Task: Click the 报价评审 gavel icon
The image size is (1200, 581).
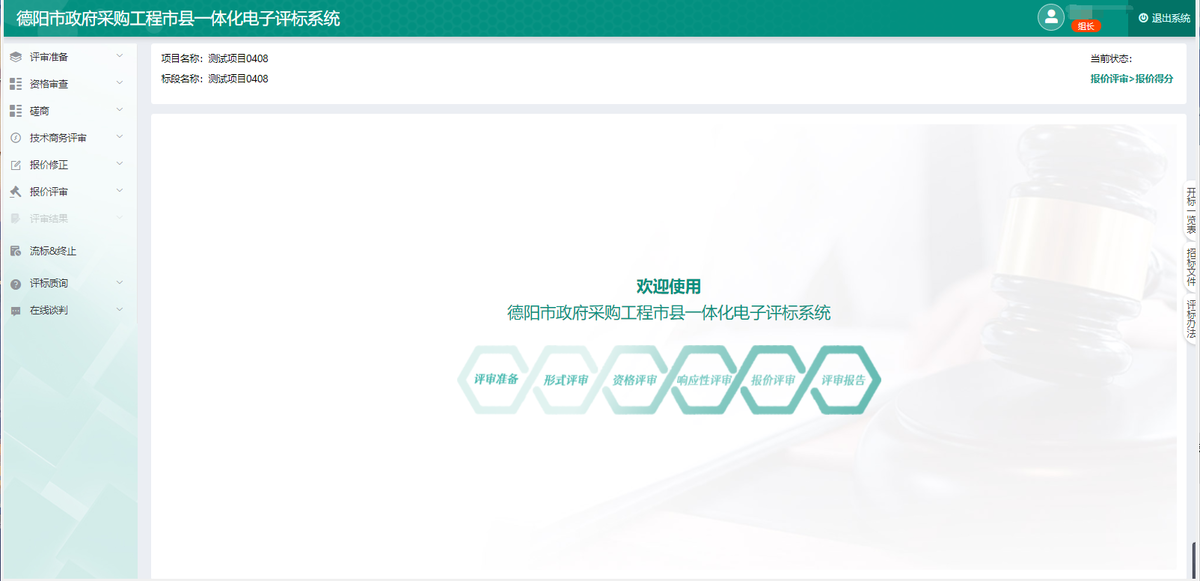Action: 15,192
